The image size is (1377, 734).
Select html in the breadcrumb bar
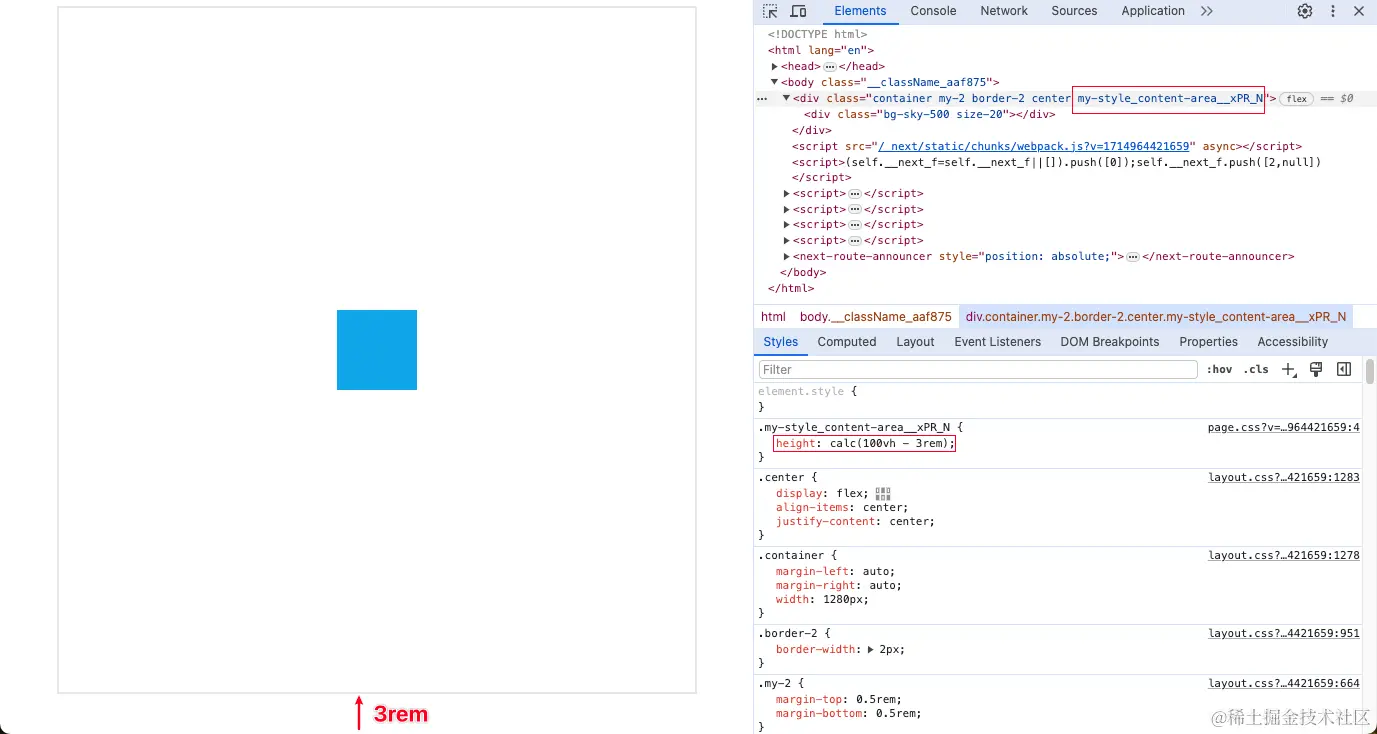773,317
